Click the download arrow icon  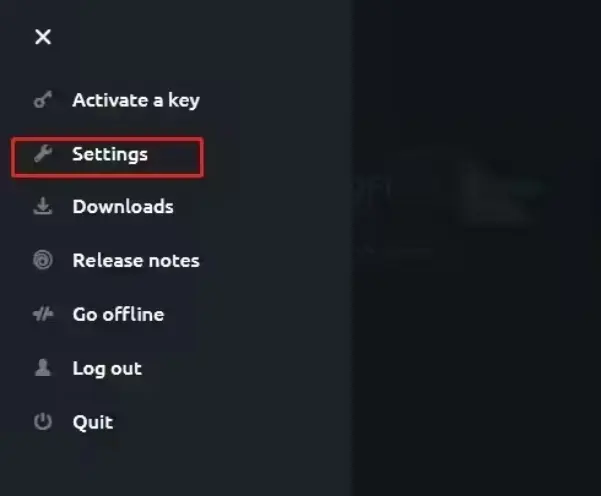click(43, 207)
